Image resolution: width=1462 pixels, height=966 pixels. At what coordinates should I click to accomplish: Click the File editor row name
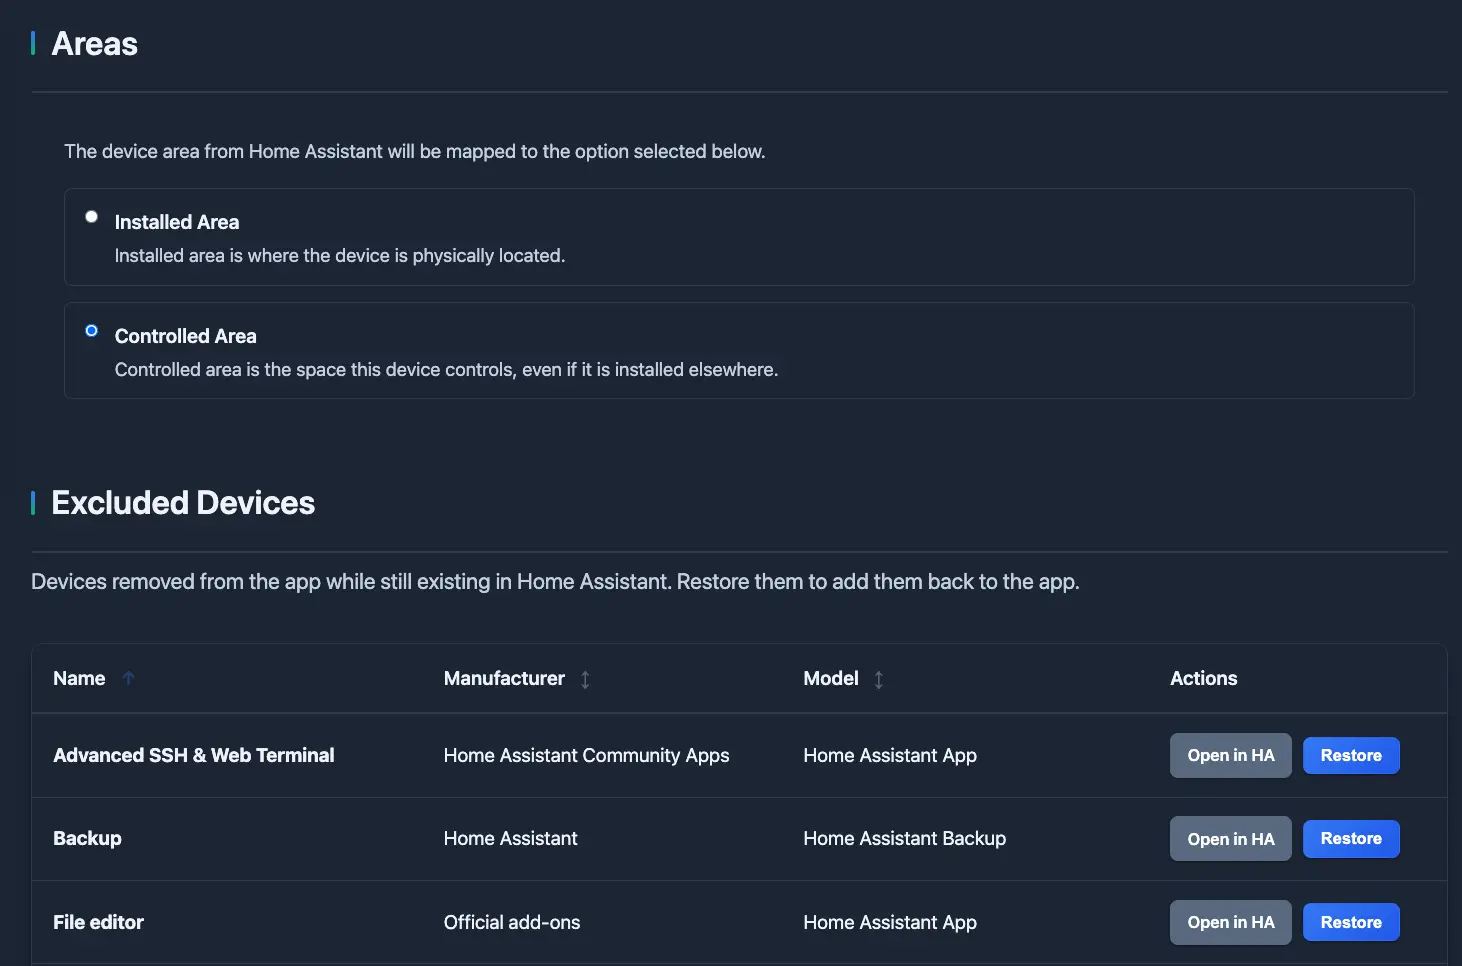[98, 922]
